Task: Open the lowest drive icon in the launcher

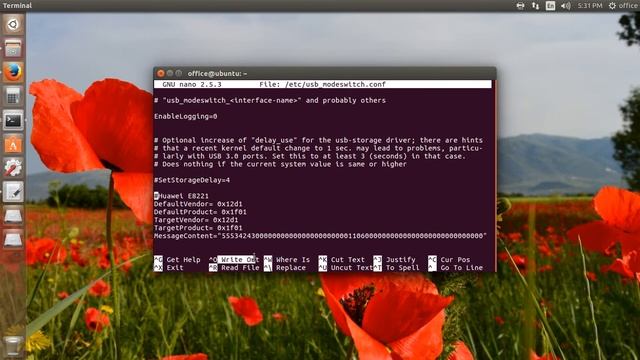Action: coord(13,240)
